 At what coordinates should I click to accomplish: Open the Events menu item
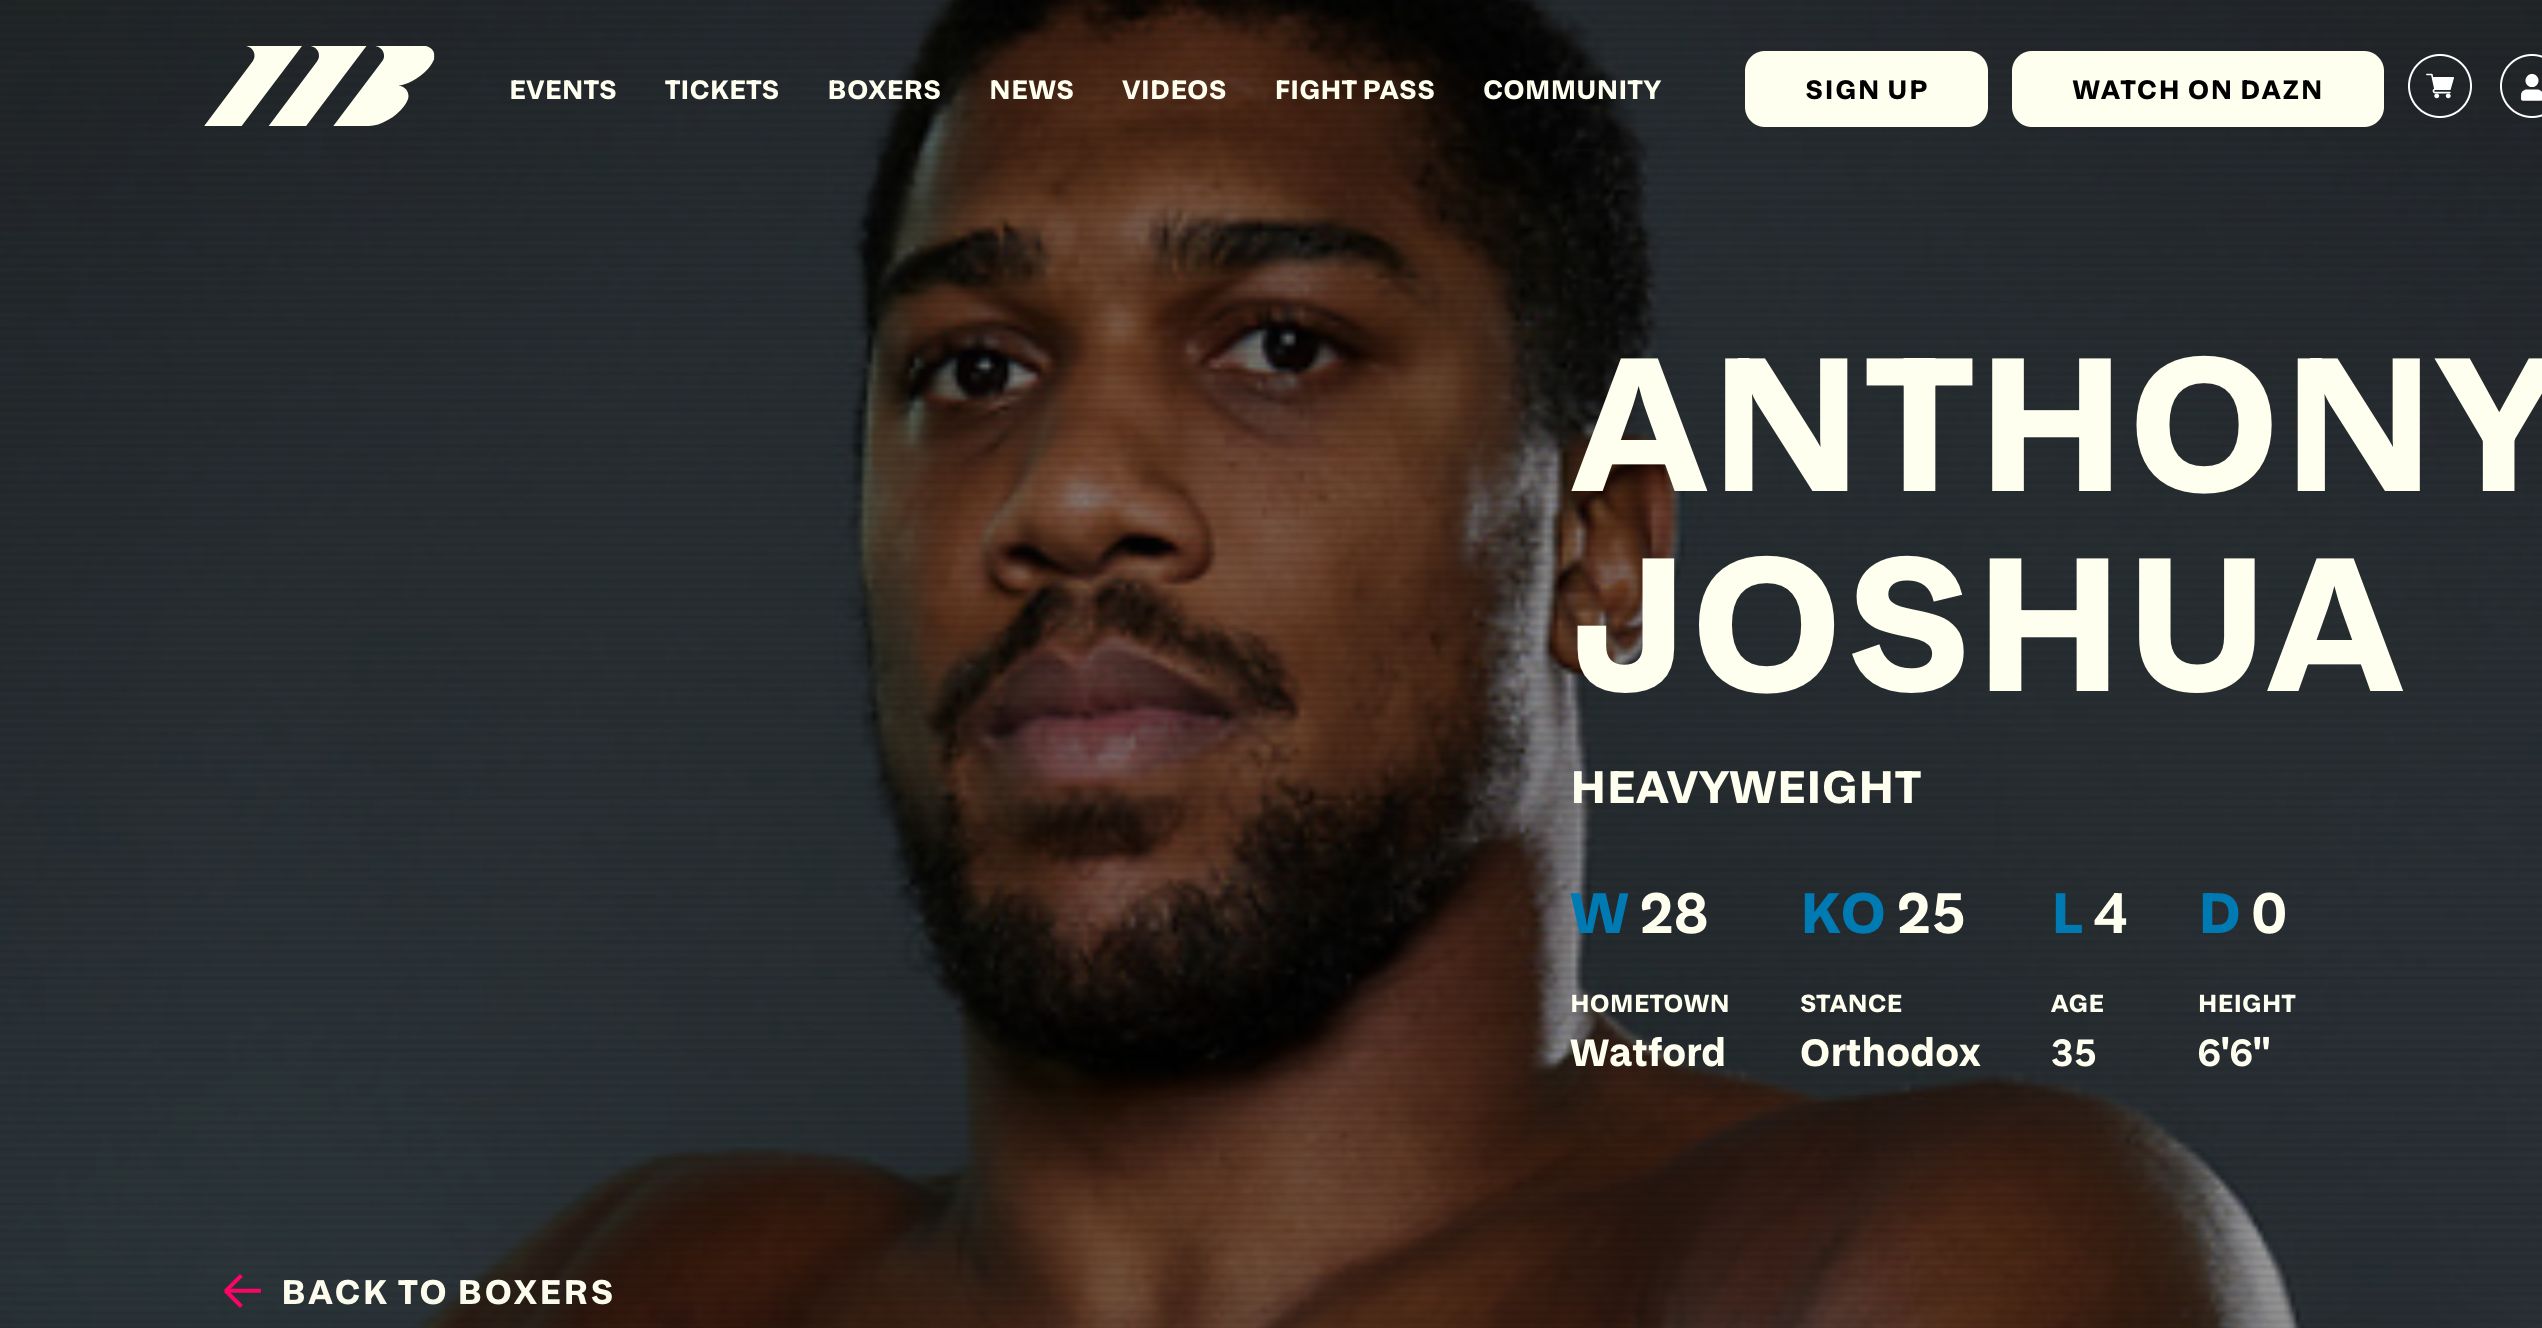coord(563,90)
